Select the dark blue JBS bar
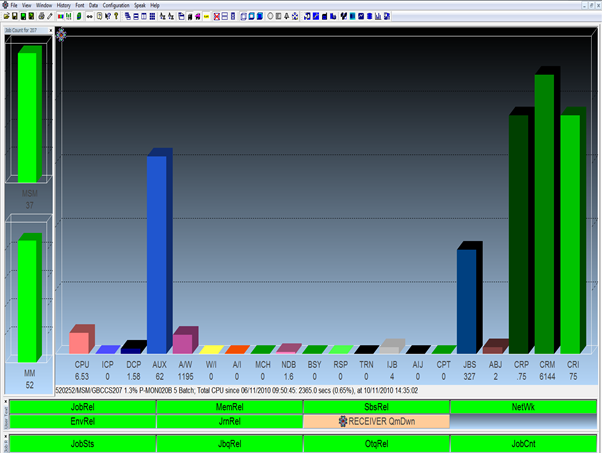Image resolution: width=602 pixels, height=453 pixels. (x=467, y=298)
